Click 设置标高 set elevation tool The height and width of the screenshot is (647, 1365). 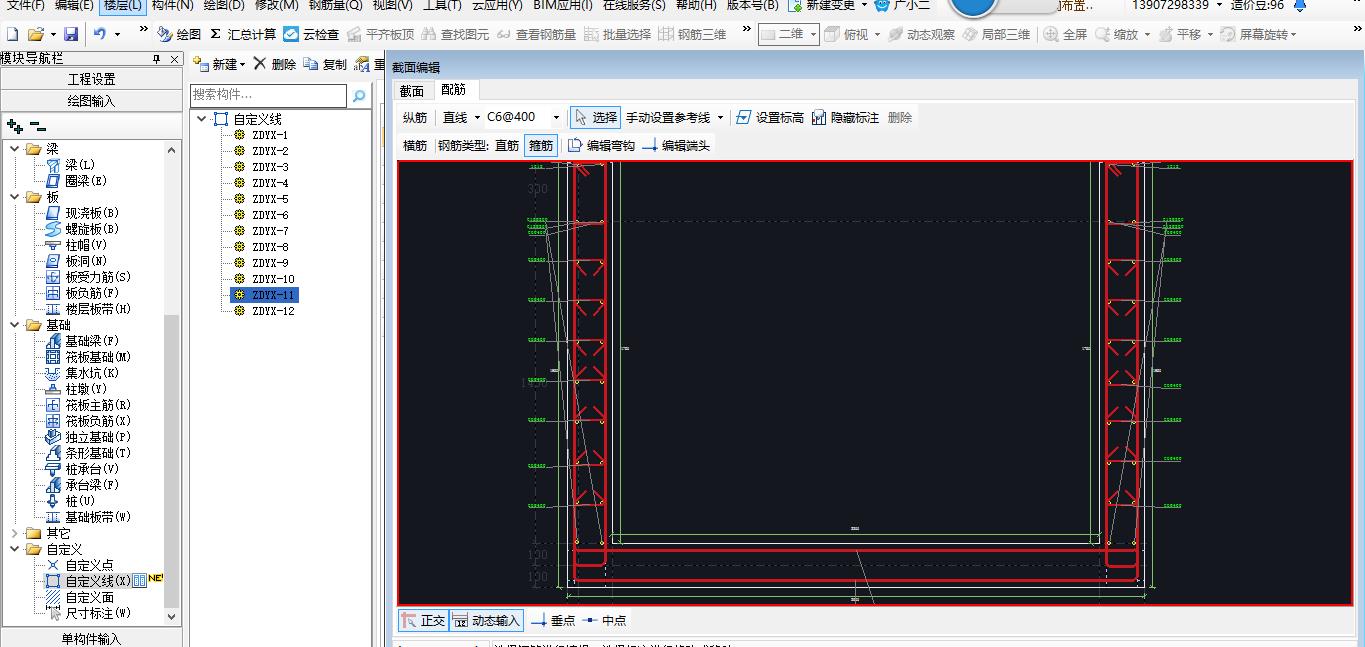pyautogui.click(x=769, y=117)
